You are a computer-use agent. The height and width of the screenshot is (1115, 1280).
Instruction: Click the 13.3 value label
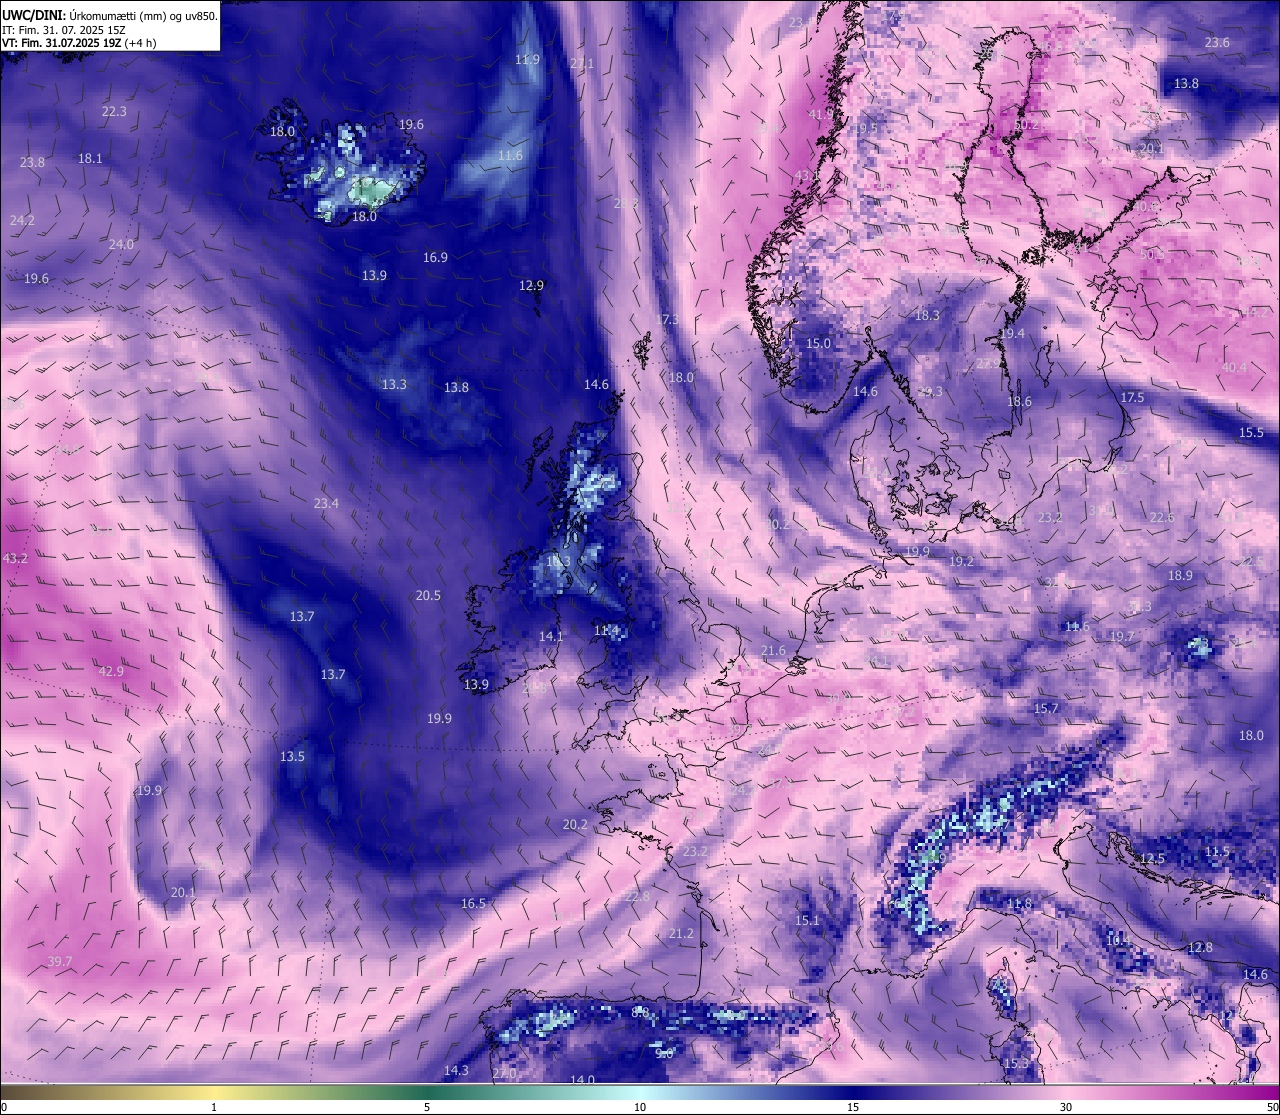pos(394,384)
